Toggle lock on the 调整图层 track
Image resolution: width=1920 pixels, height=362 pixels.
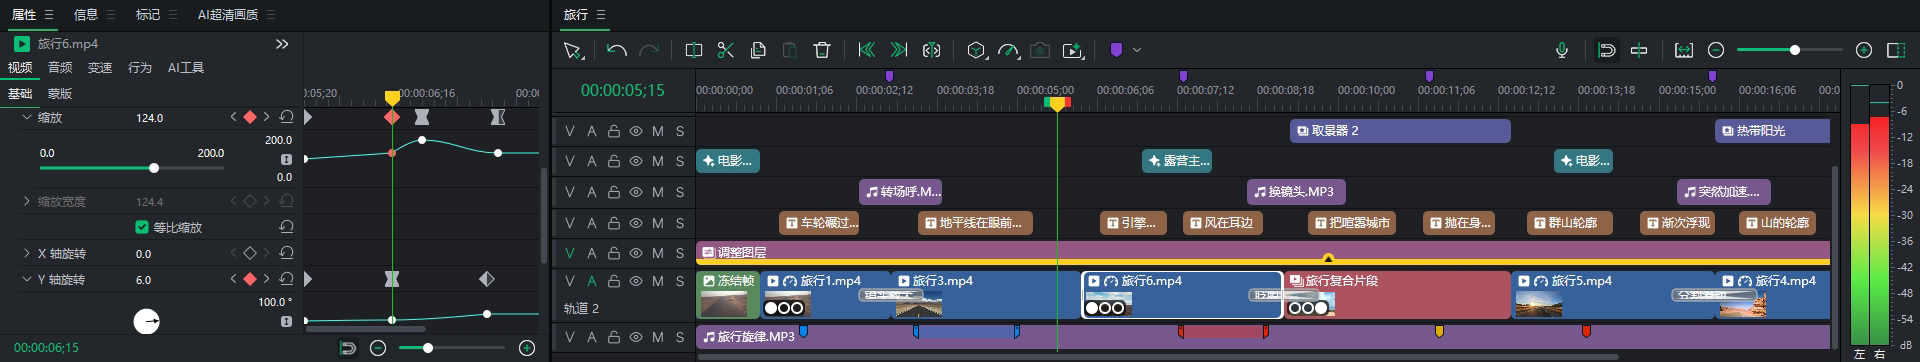point(614,253)
